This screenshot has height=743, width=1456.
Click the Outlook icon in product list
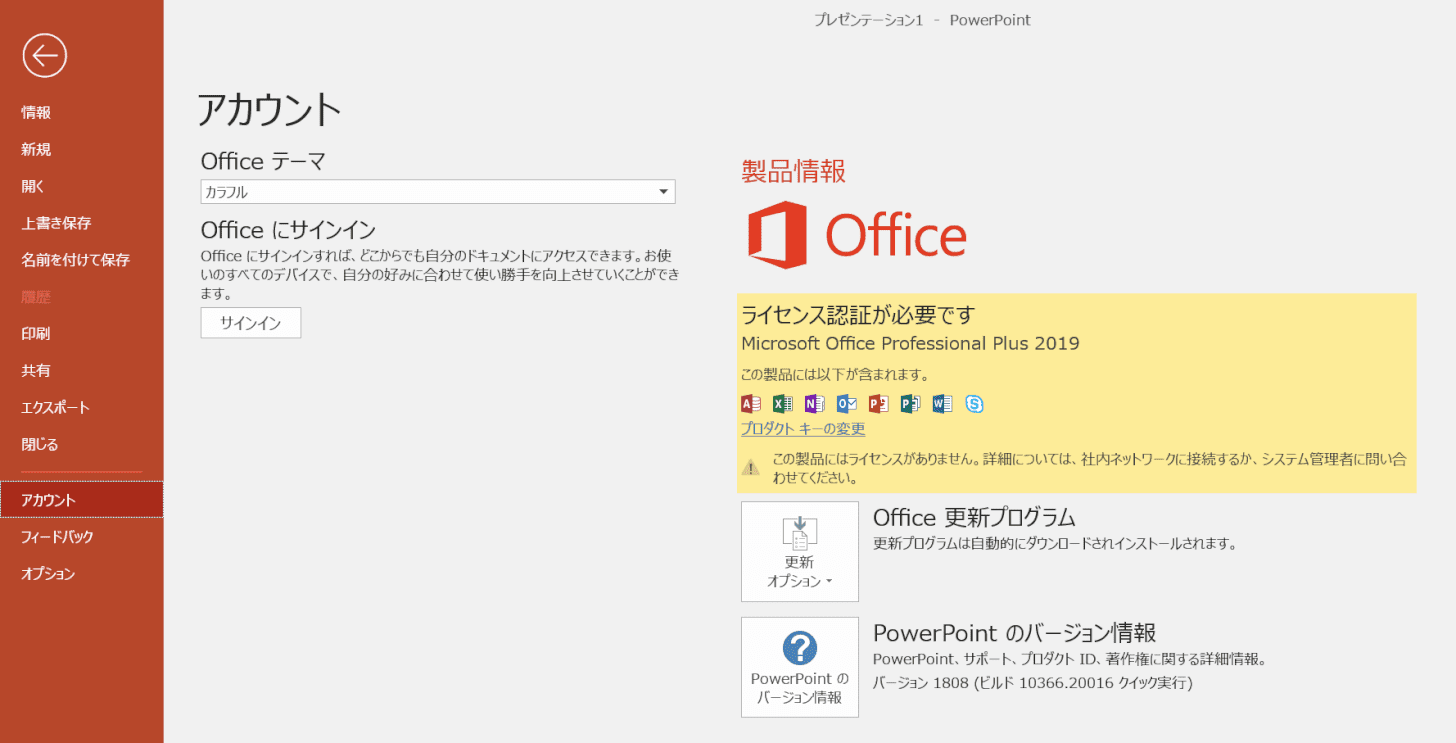coord(847,404)
